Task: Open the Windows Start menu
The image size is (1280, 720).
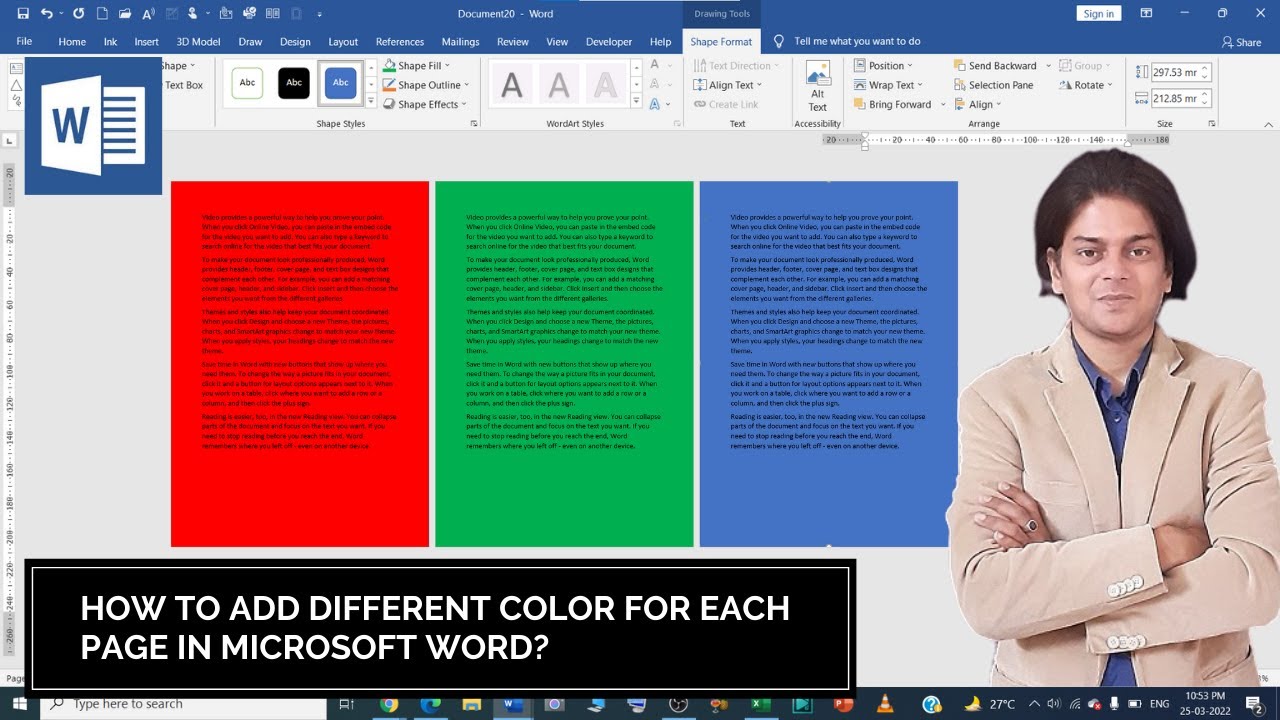Action: click(20, 704)
